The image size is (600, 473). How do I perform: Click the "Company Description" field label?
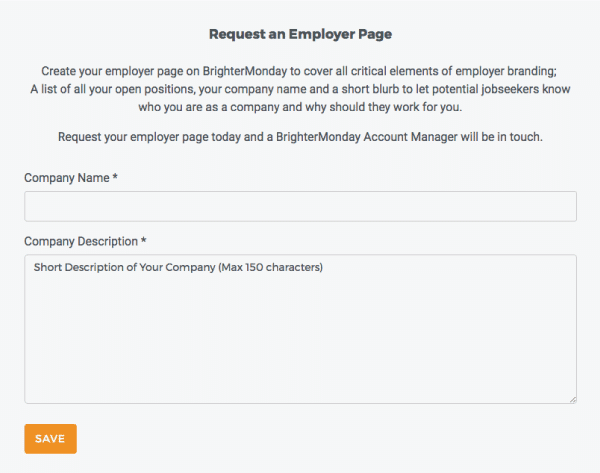click(x=81, y=241)
